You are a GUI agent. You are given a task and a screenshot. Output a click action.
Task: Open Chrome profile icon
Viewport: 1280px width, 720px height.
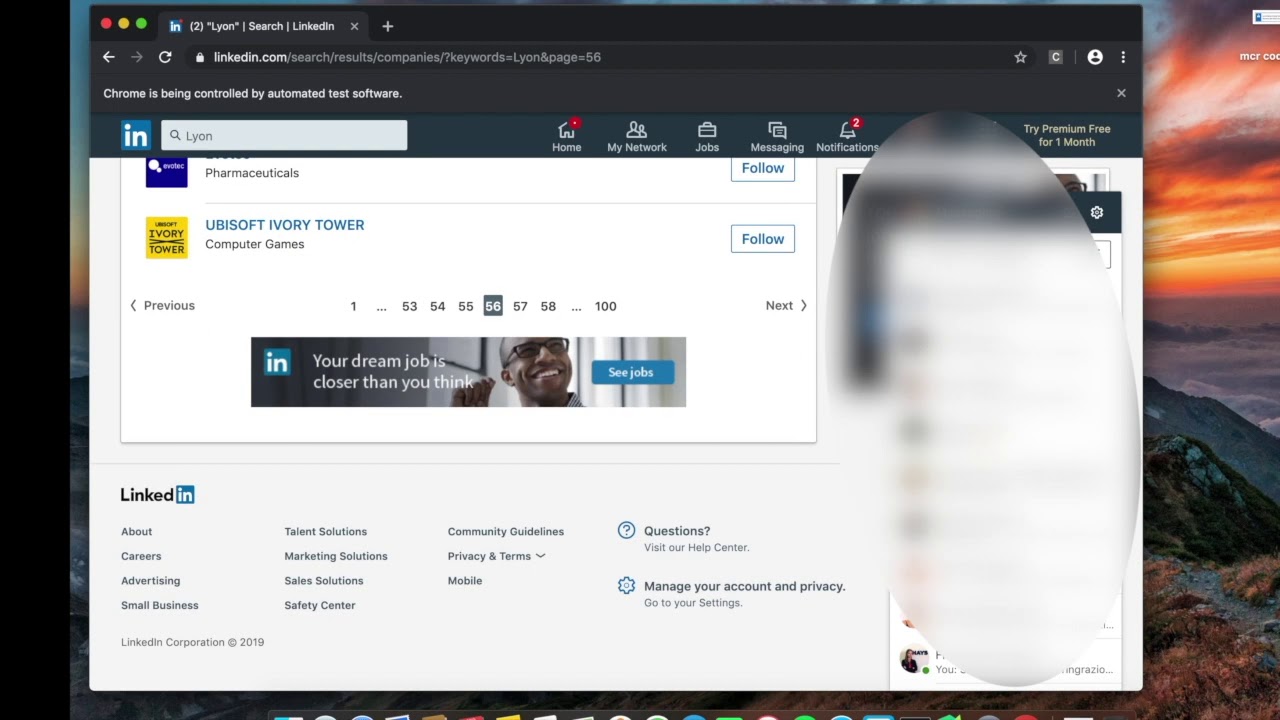pyautogui.click(x=1095, y=57)
